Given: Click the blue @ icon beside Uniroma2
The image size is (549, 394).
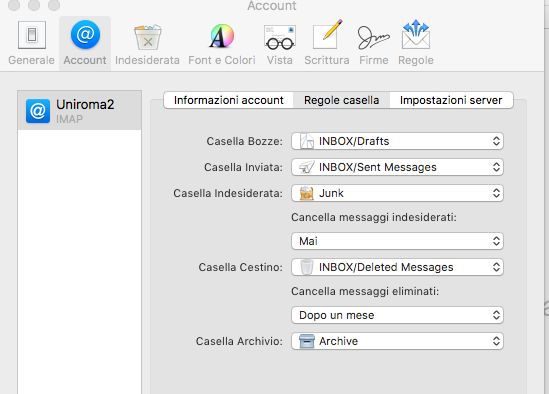Looking at the screenshot, I should coord(38,111).
